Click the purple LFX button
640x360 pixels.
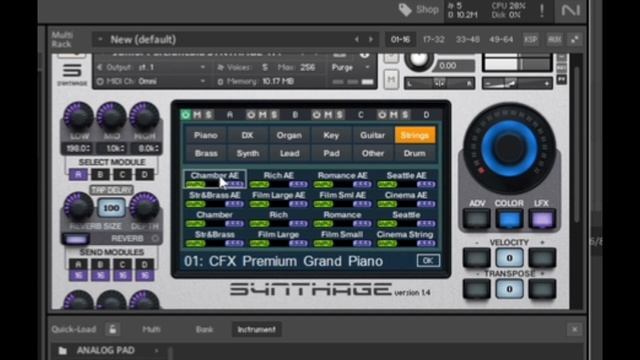(542, 219)
